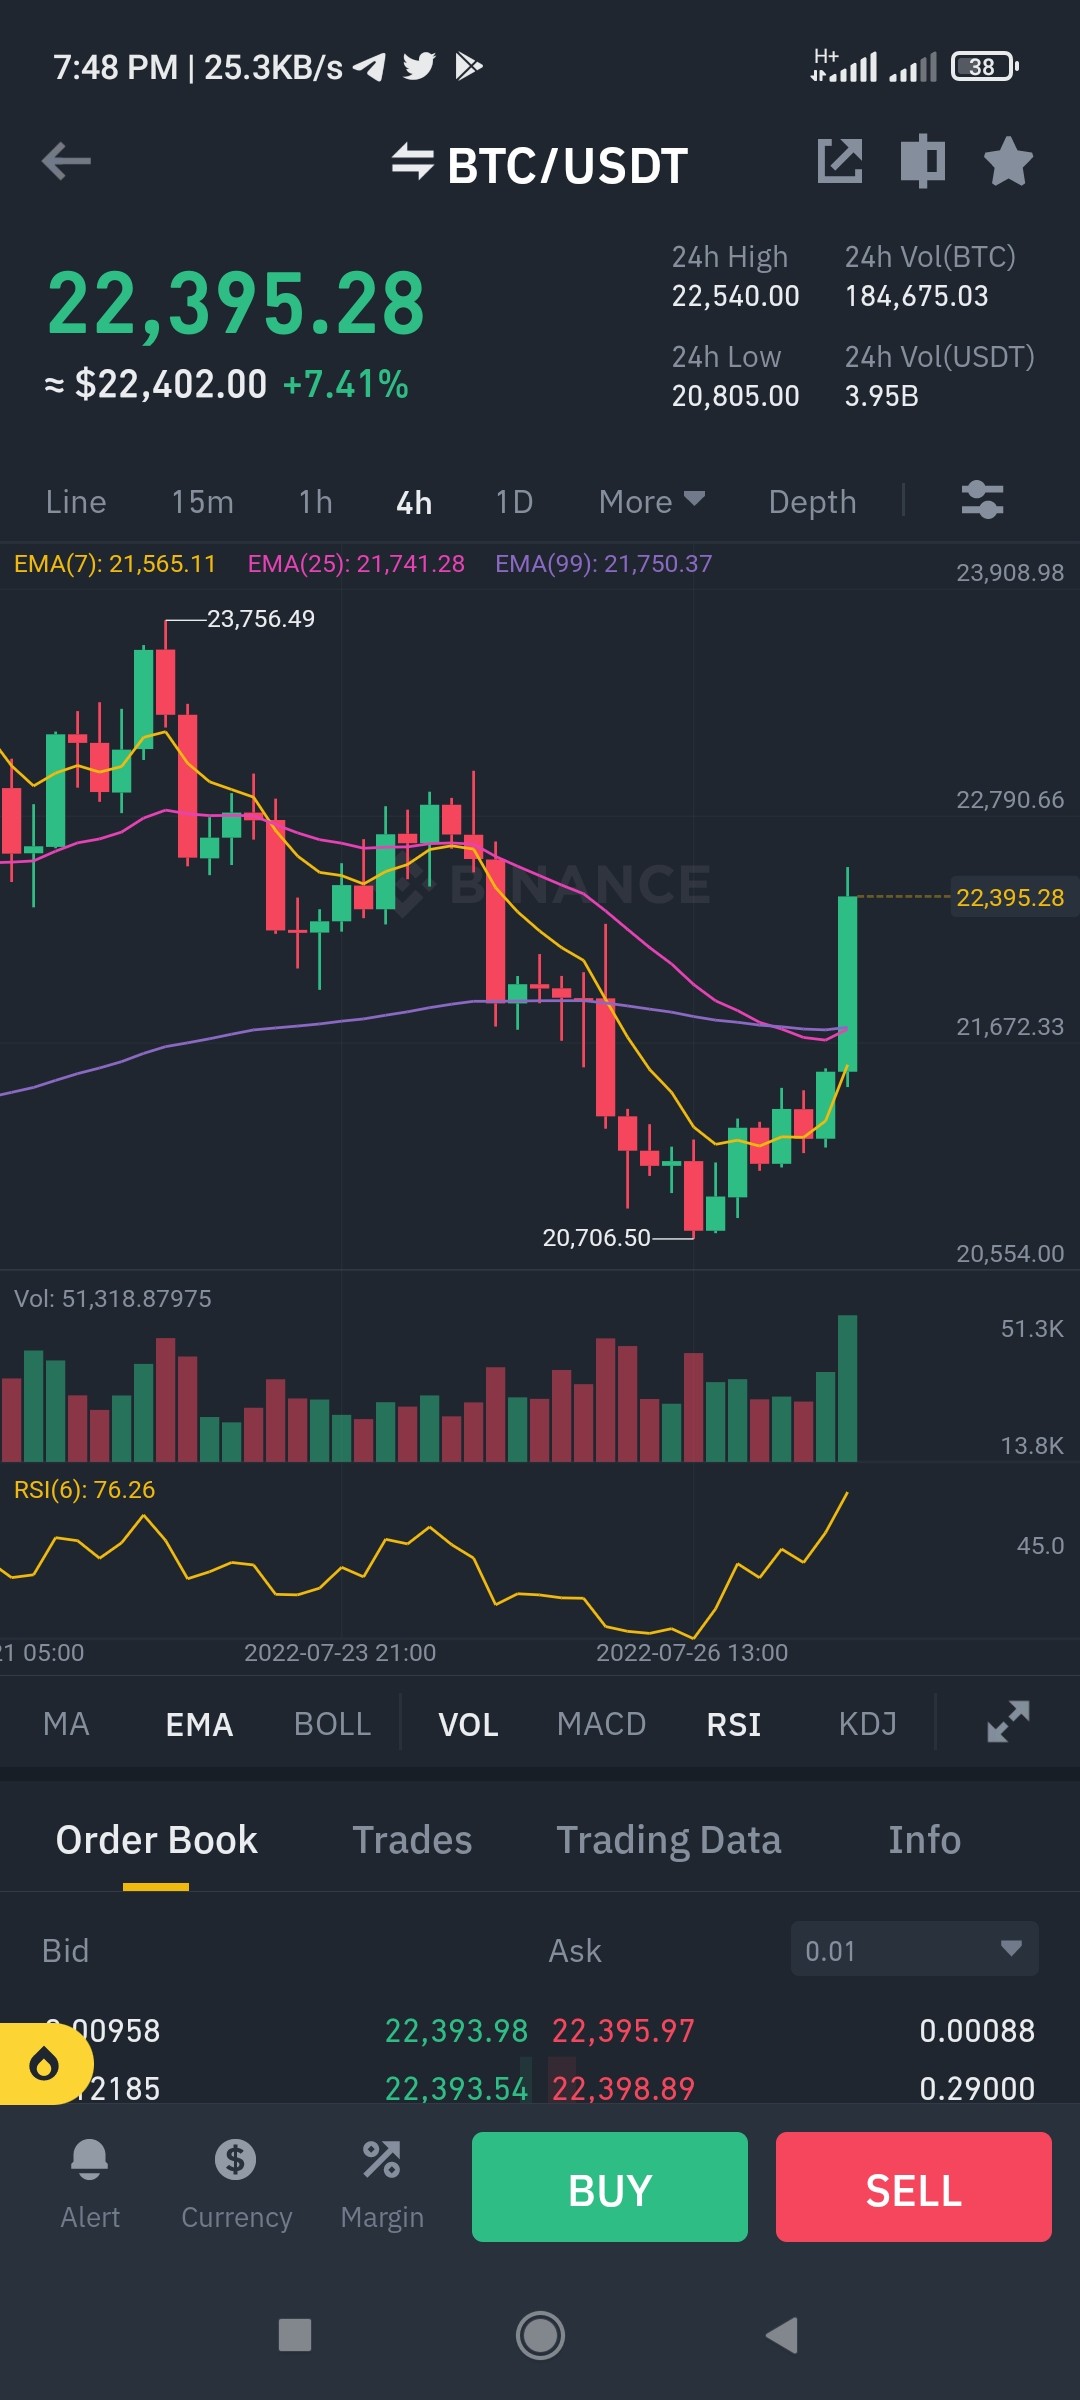
Task: Tap the green BUY button
Action: coord(610,2187)
